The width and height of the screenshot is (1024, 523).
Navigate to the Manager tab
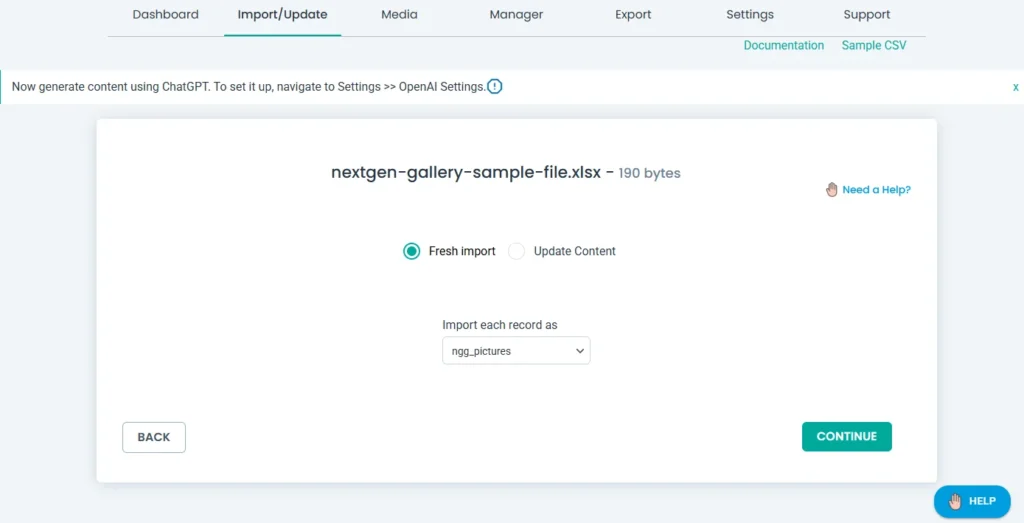click(516, 15)
